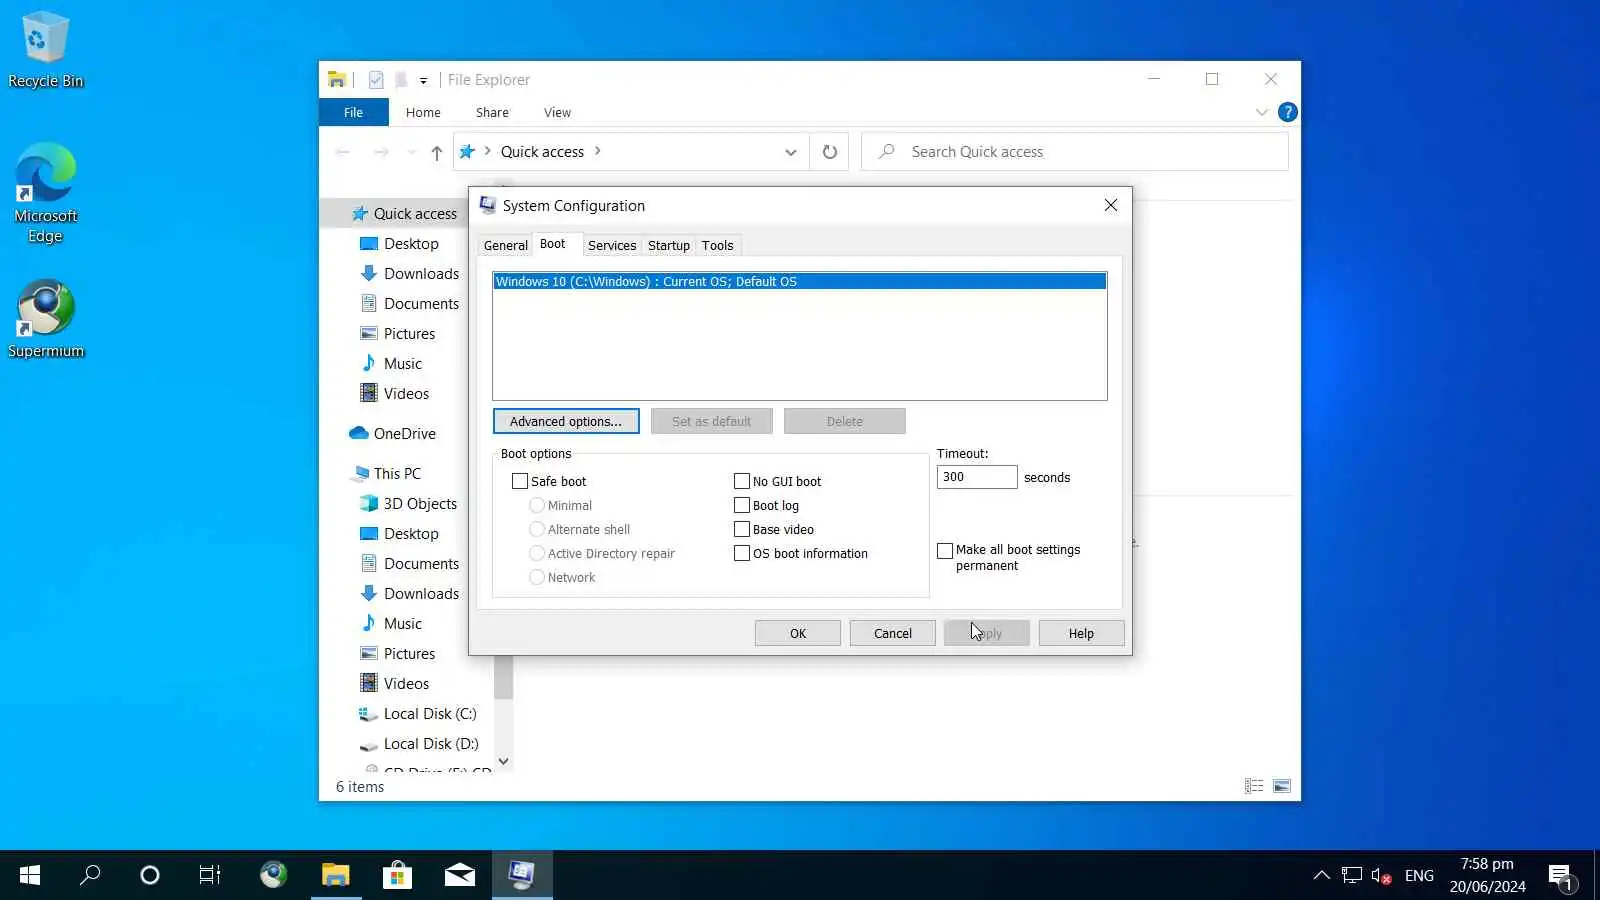
Task: Click the ENG language indicator
Action: [1419, 875]
